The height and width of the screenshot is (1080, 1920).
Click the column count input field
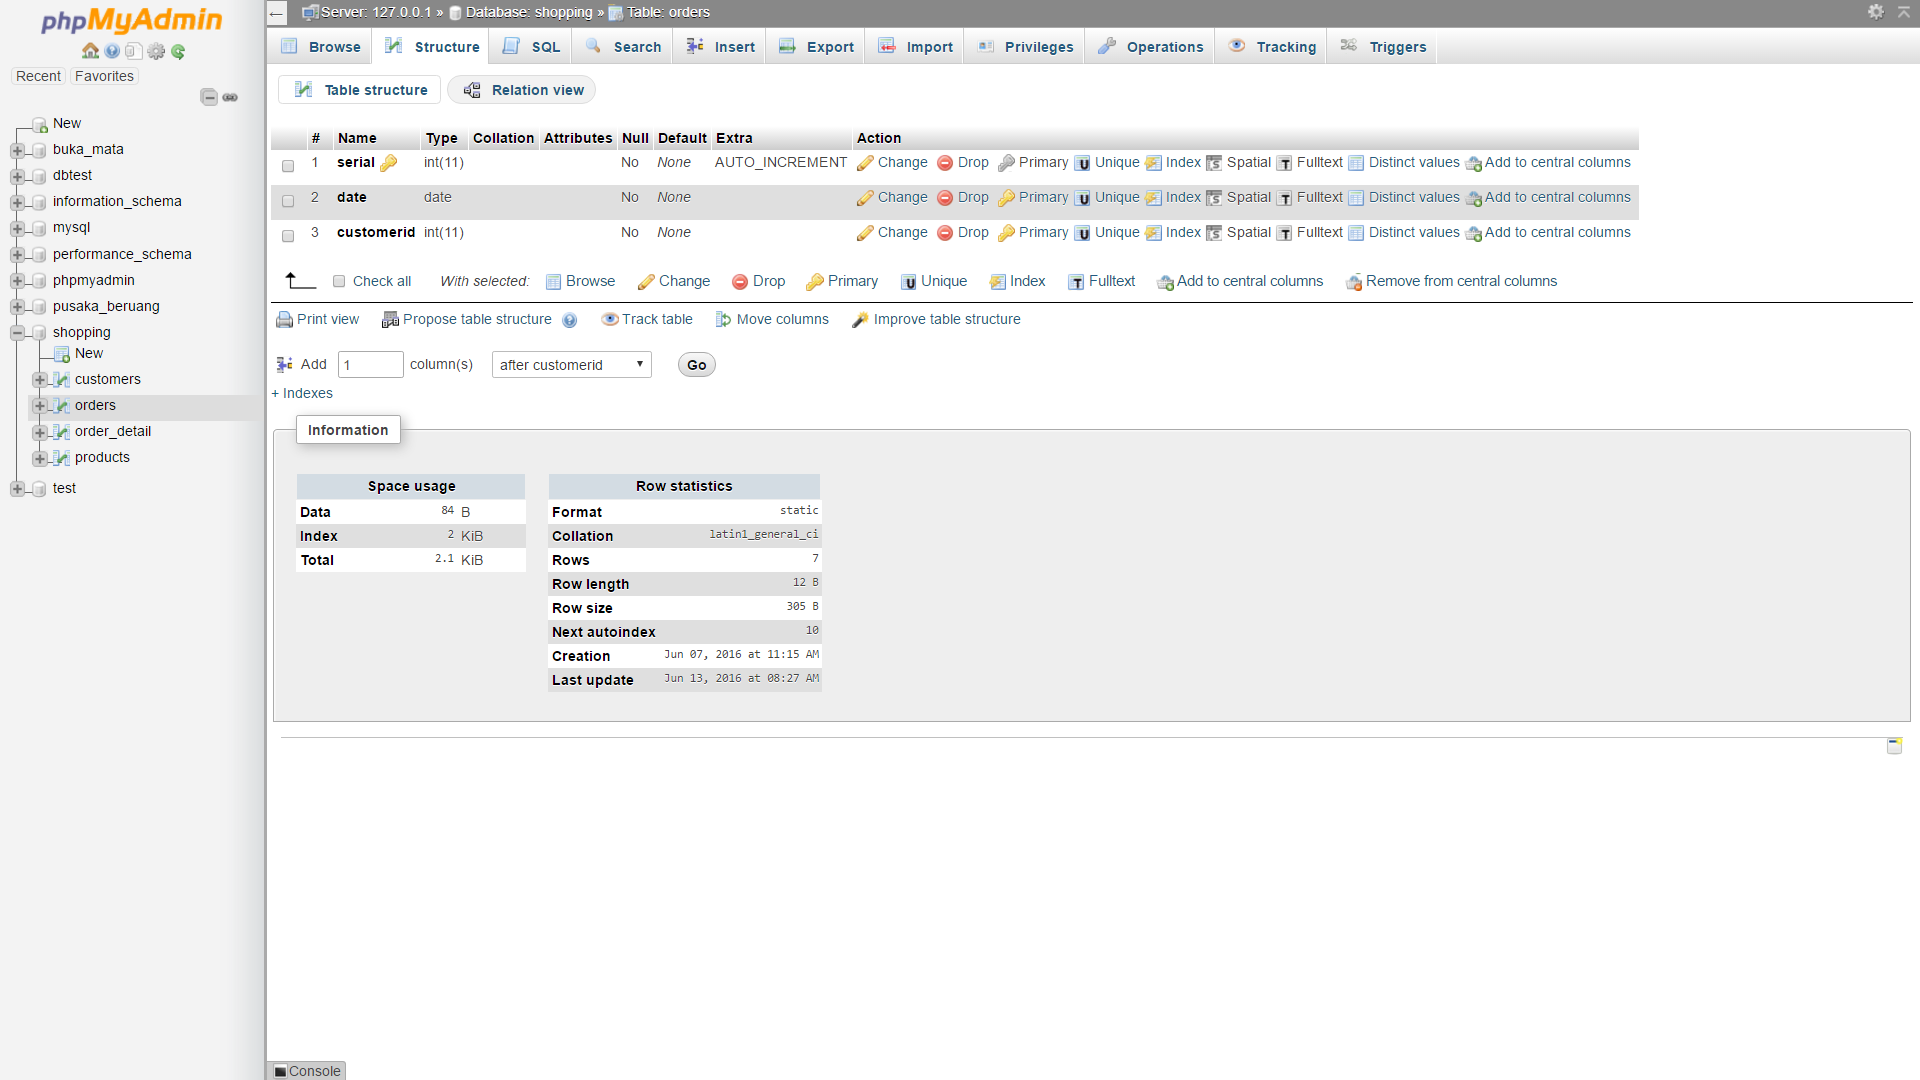coord(370,365)
